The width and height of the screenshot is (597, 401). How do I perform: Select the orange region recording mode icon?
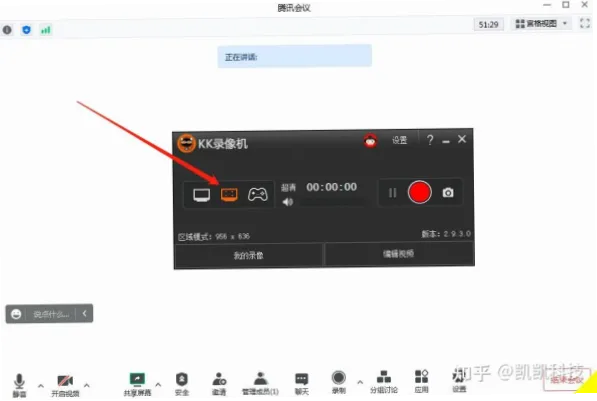229,195
